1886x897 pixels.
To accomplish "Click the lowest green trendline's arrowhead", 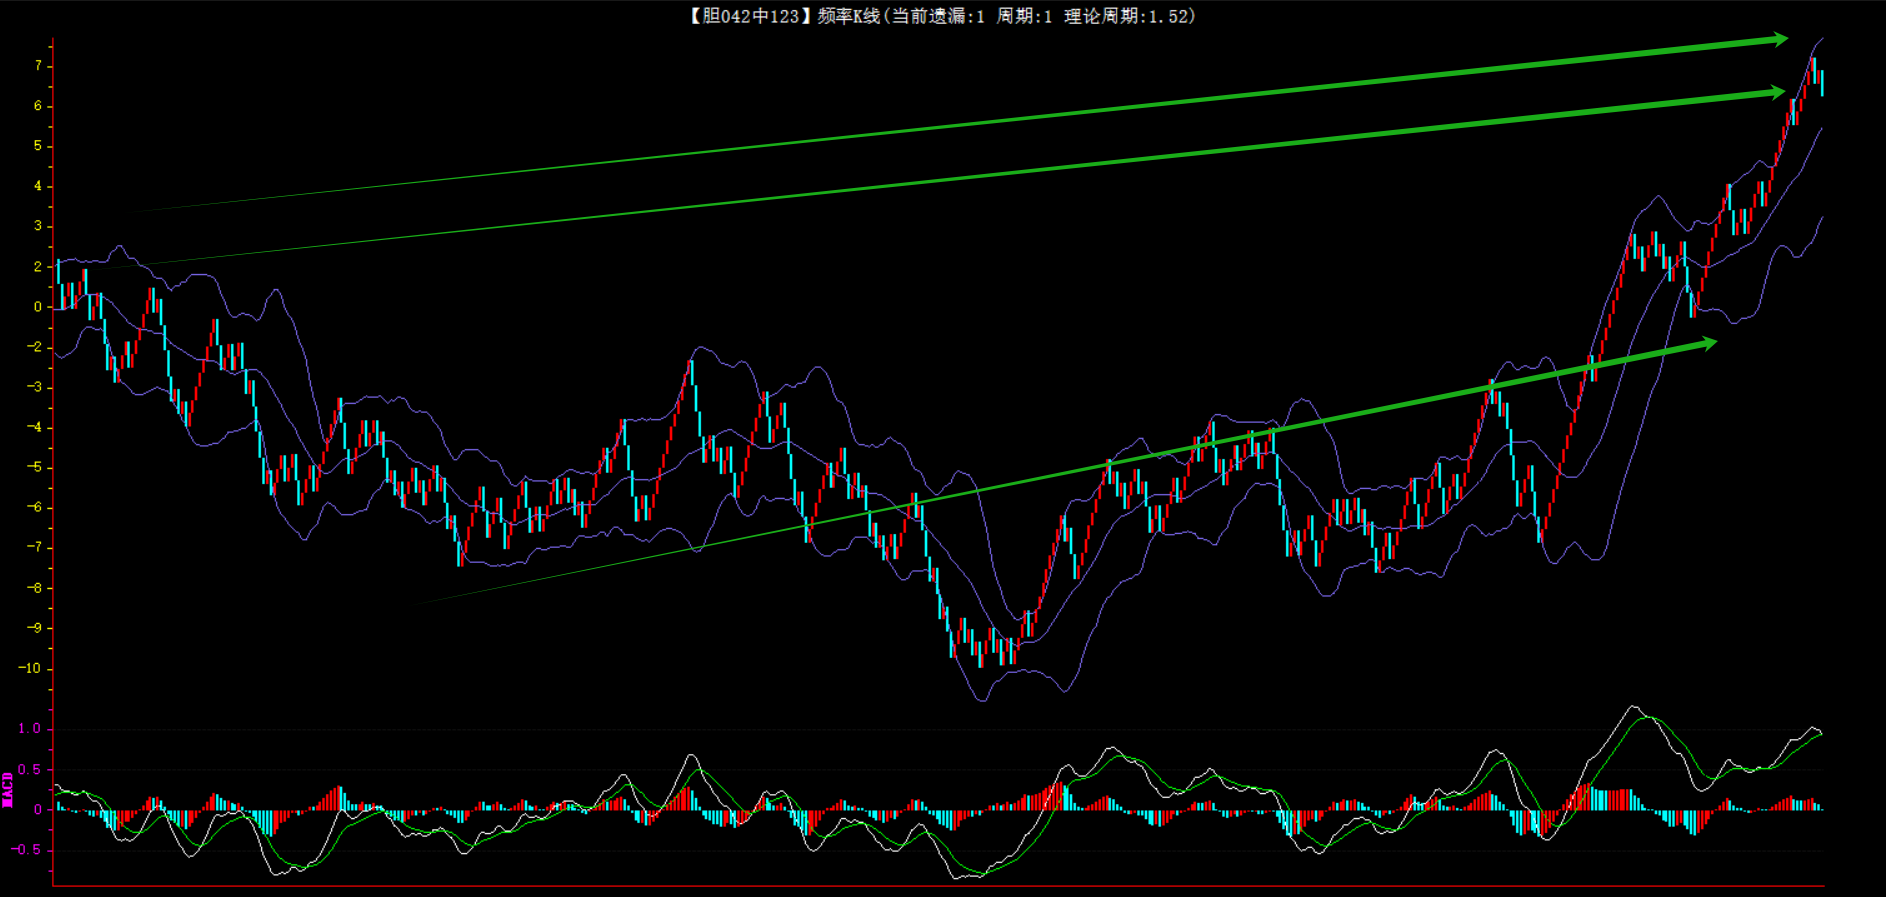I will click(x=1707, y=344).
